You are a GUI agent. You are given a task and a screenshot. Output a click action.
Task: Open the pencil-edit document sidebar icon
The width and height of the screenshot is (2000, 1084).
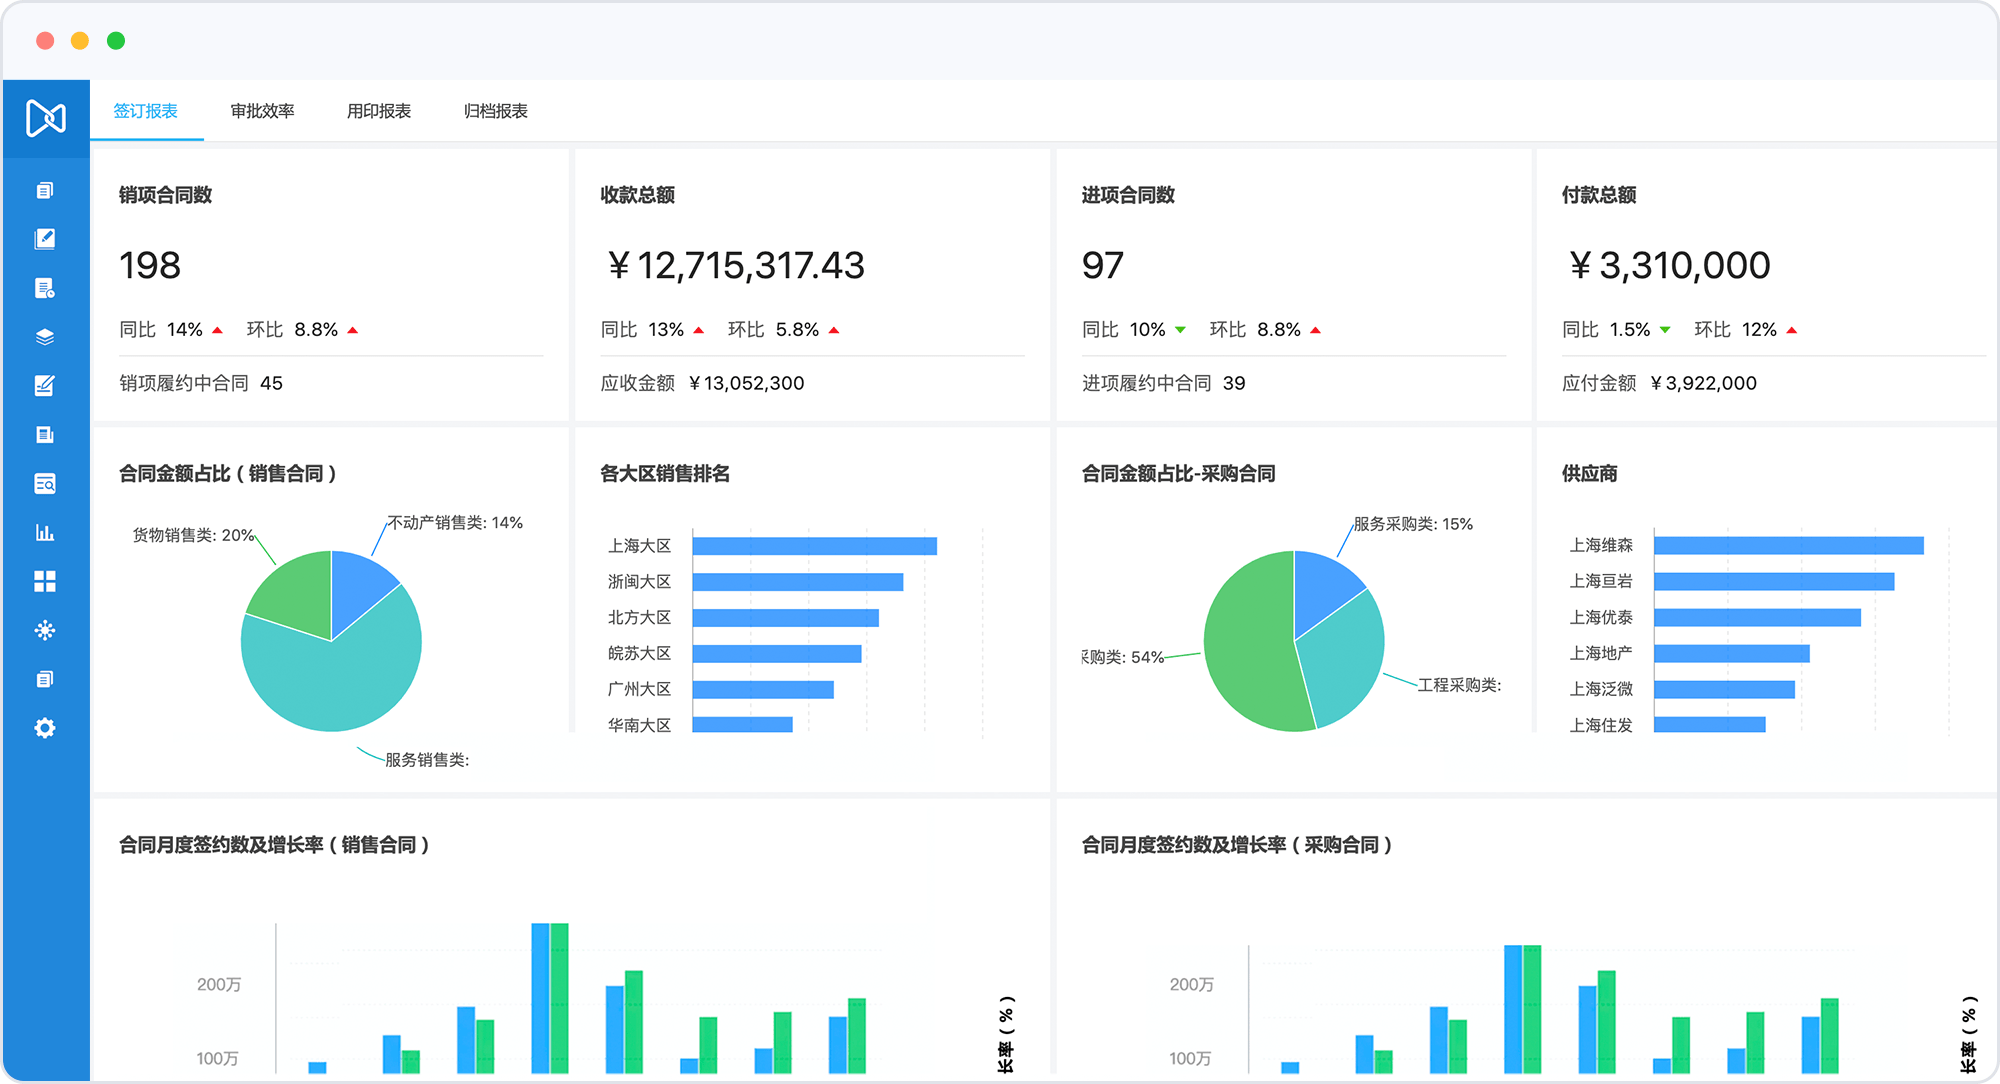coord(45,239)
